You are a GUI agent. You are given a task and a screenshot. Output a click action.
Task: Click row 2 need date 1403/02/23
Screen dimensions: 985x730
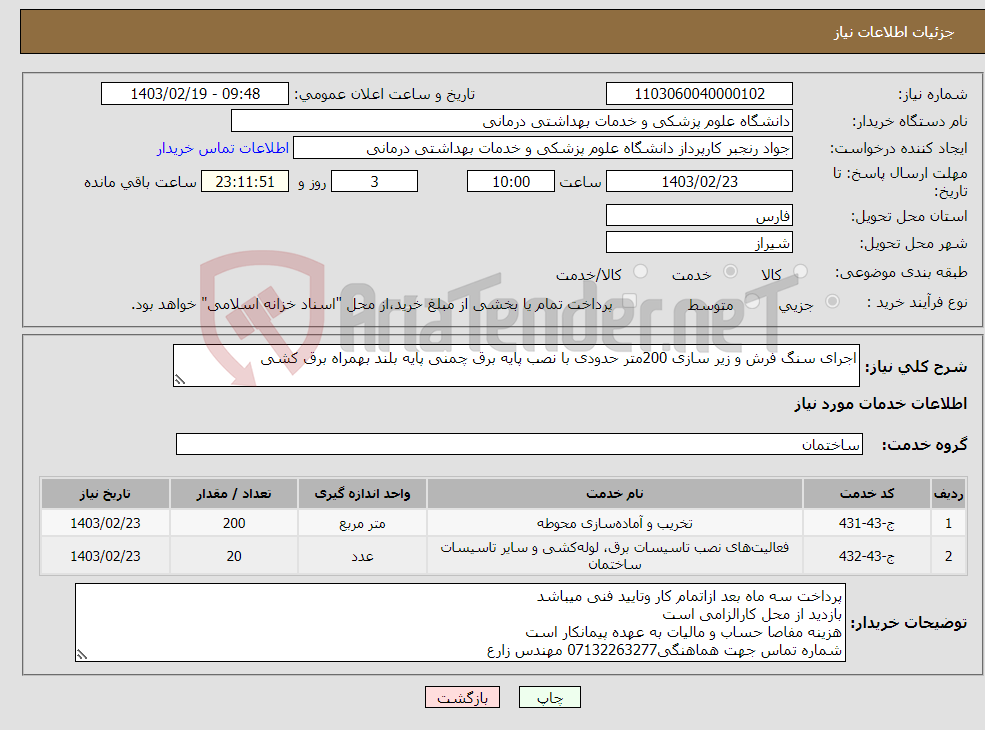click(106, 556)
